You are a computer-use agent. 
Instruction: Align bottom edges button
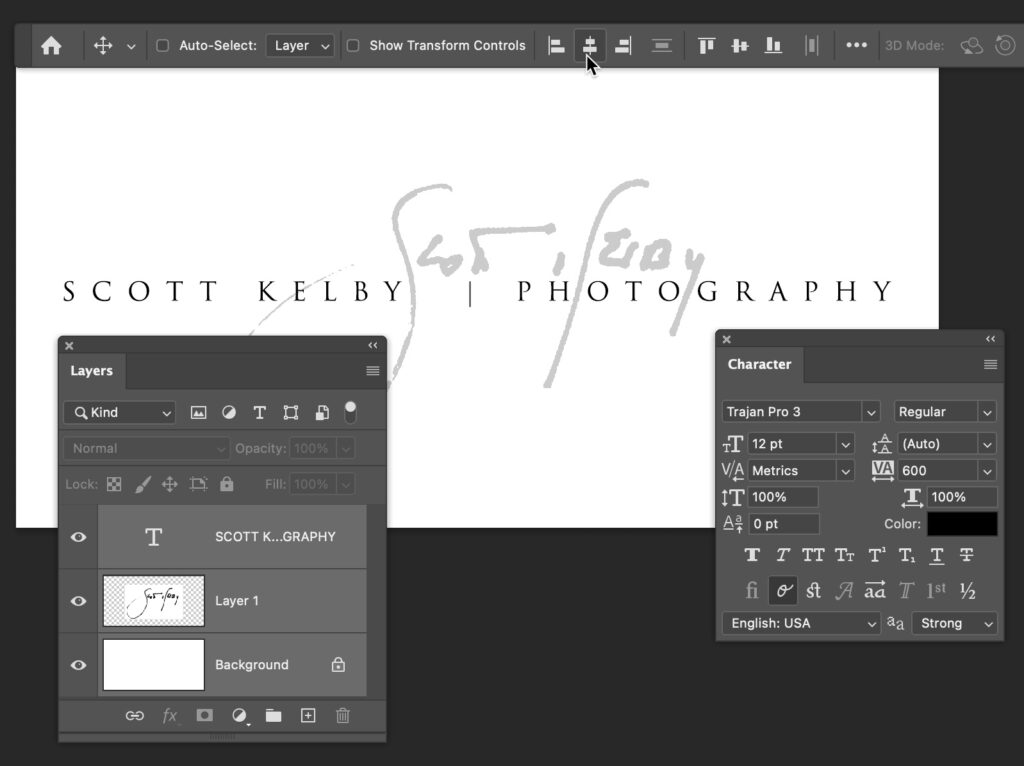pyautogui.click(x=773, y=46)
